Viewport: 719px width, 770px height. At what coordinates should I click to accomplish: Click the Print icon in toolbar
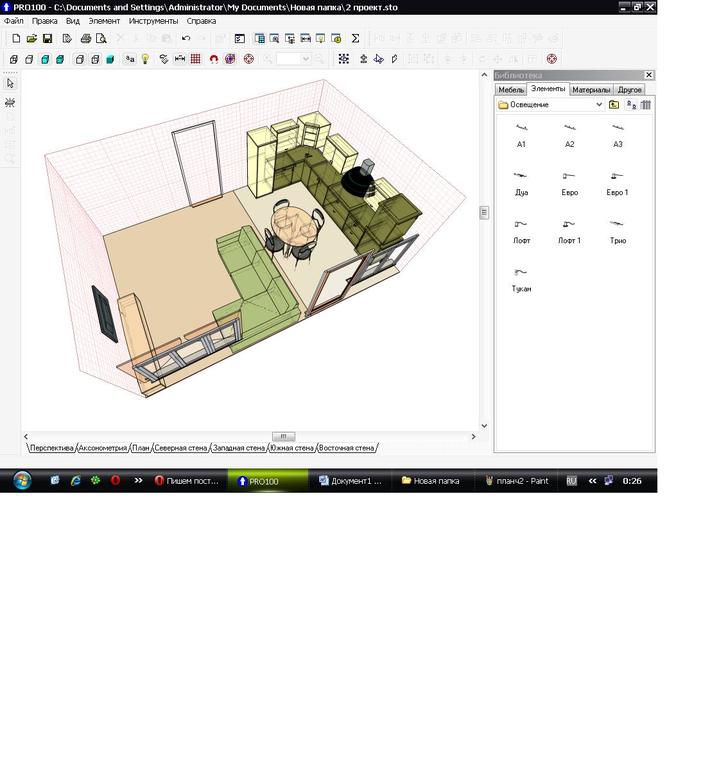85,39
